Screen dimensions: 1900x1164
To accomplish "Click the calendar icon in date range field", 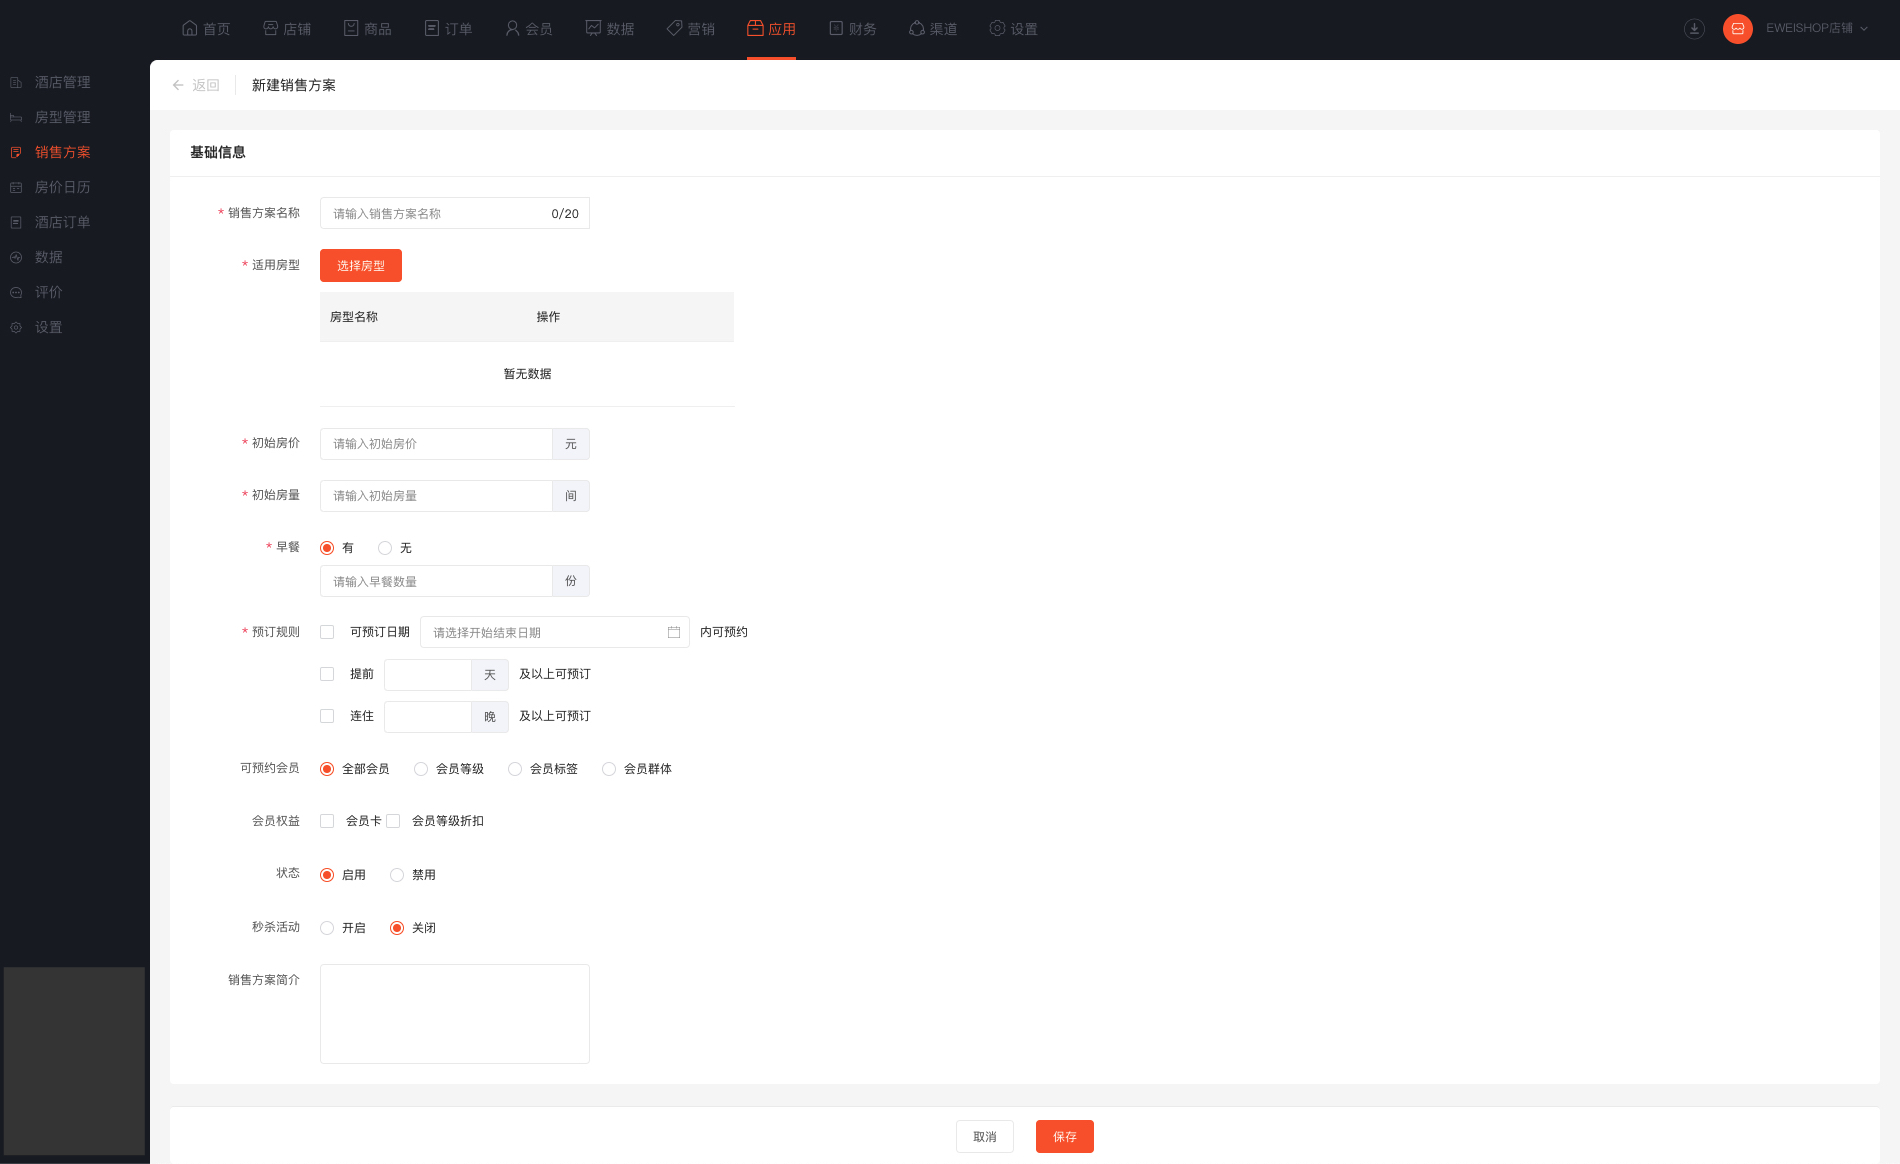I will [x=674, y=632].
